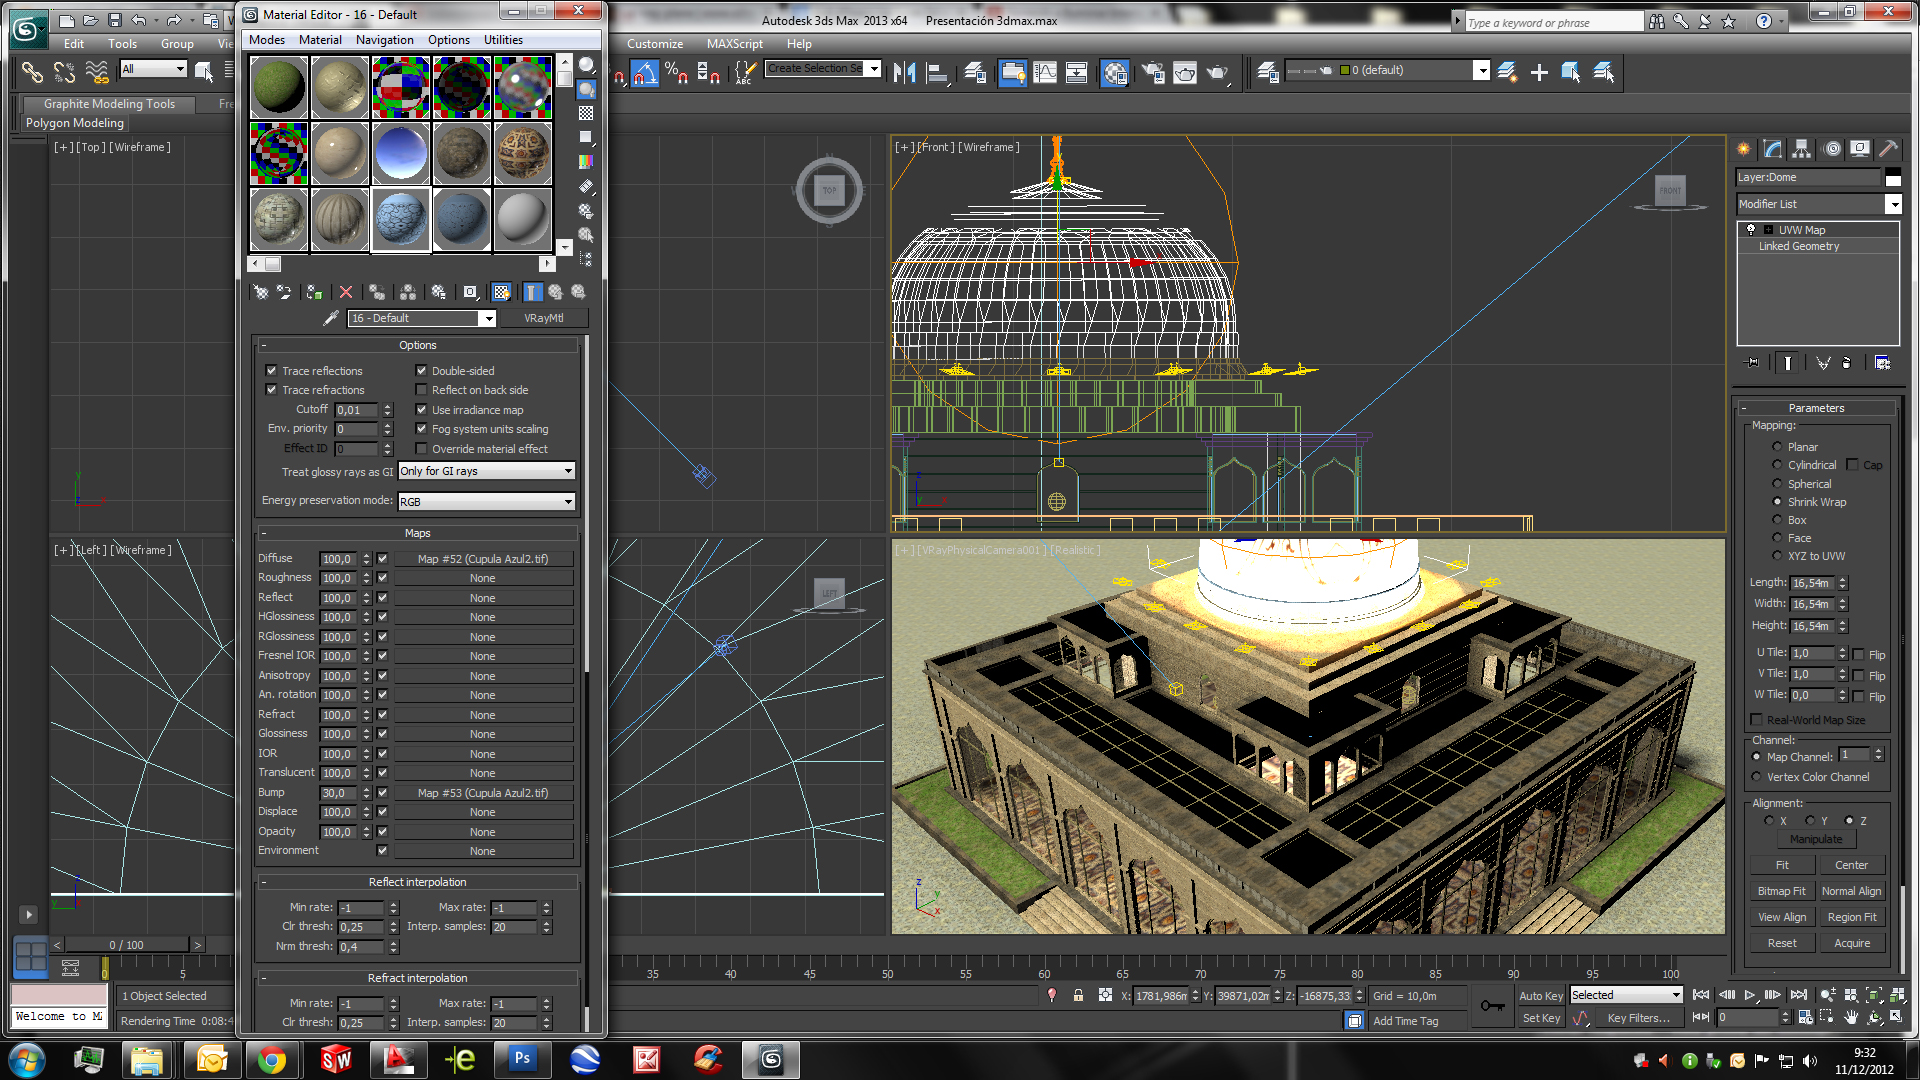Open the Utilities hammer panel tab
This screenshot has height=1080, width=1920.
[x=1888, y=149]
